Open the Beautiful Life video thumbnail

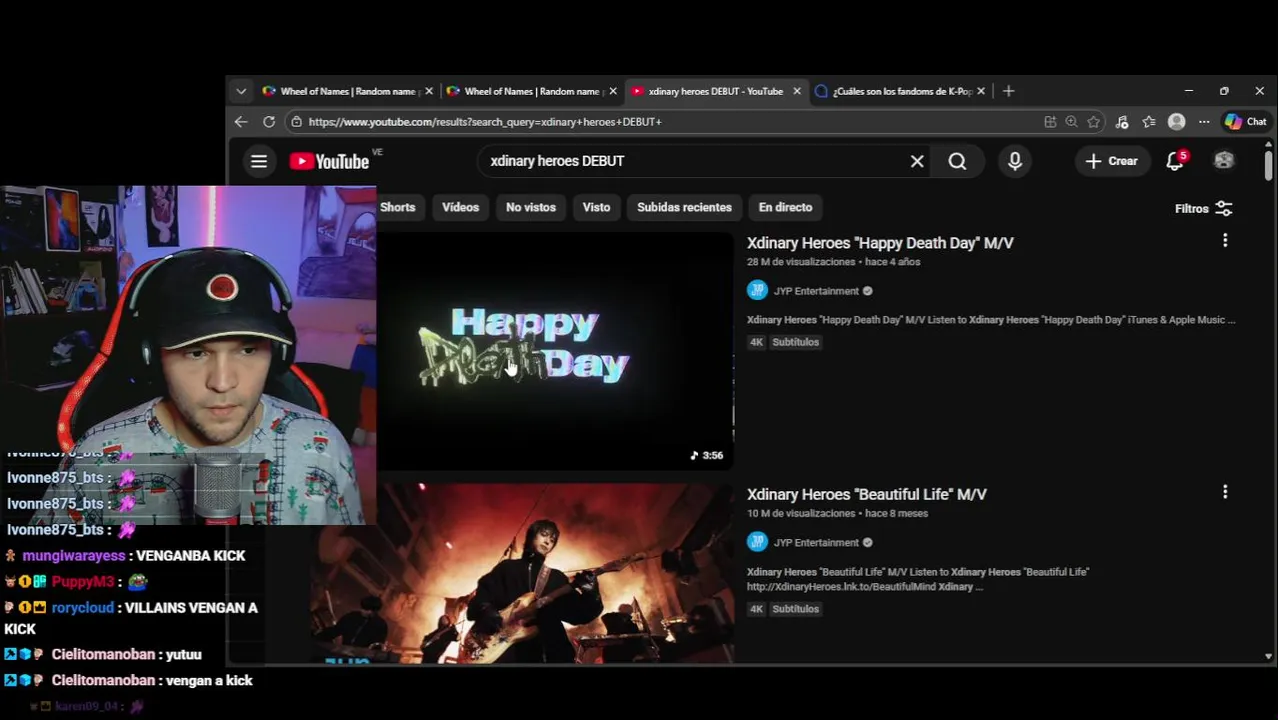click(x=522, y=574)
